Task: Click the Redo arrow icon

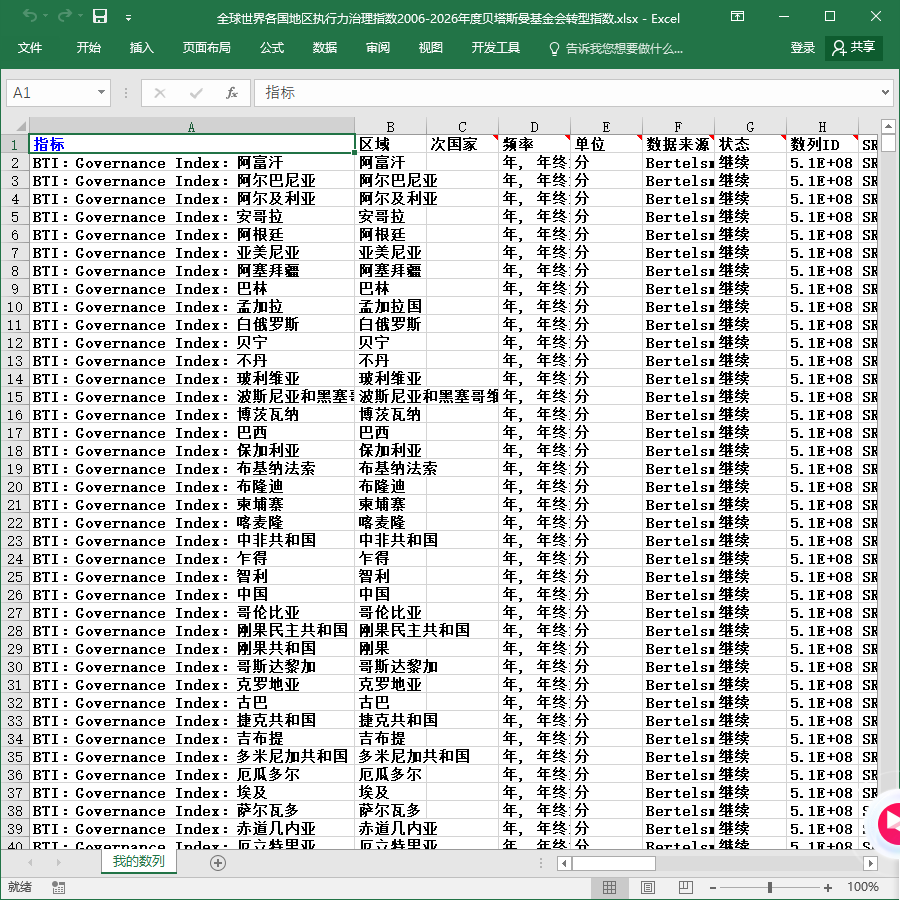Action: click(65, 17)
